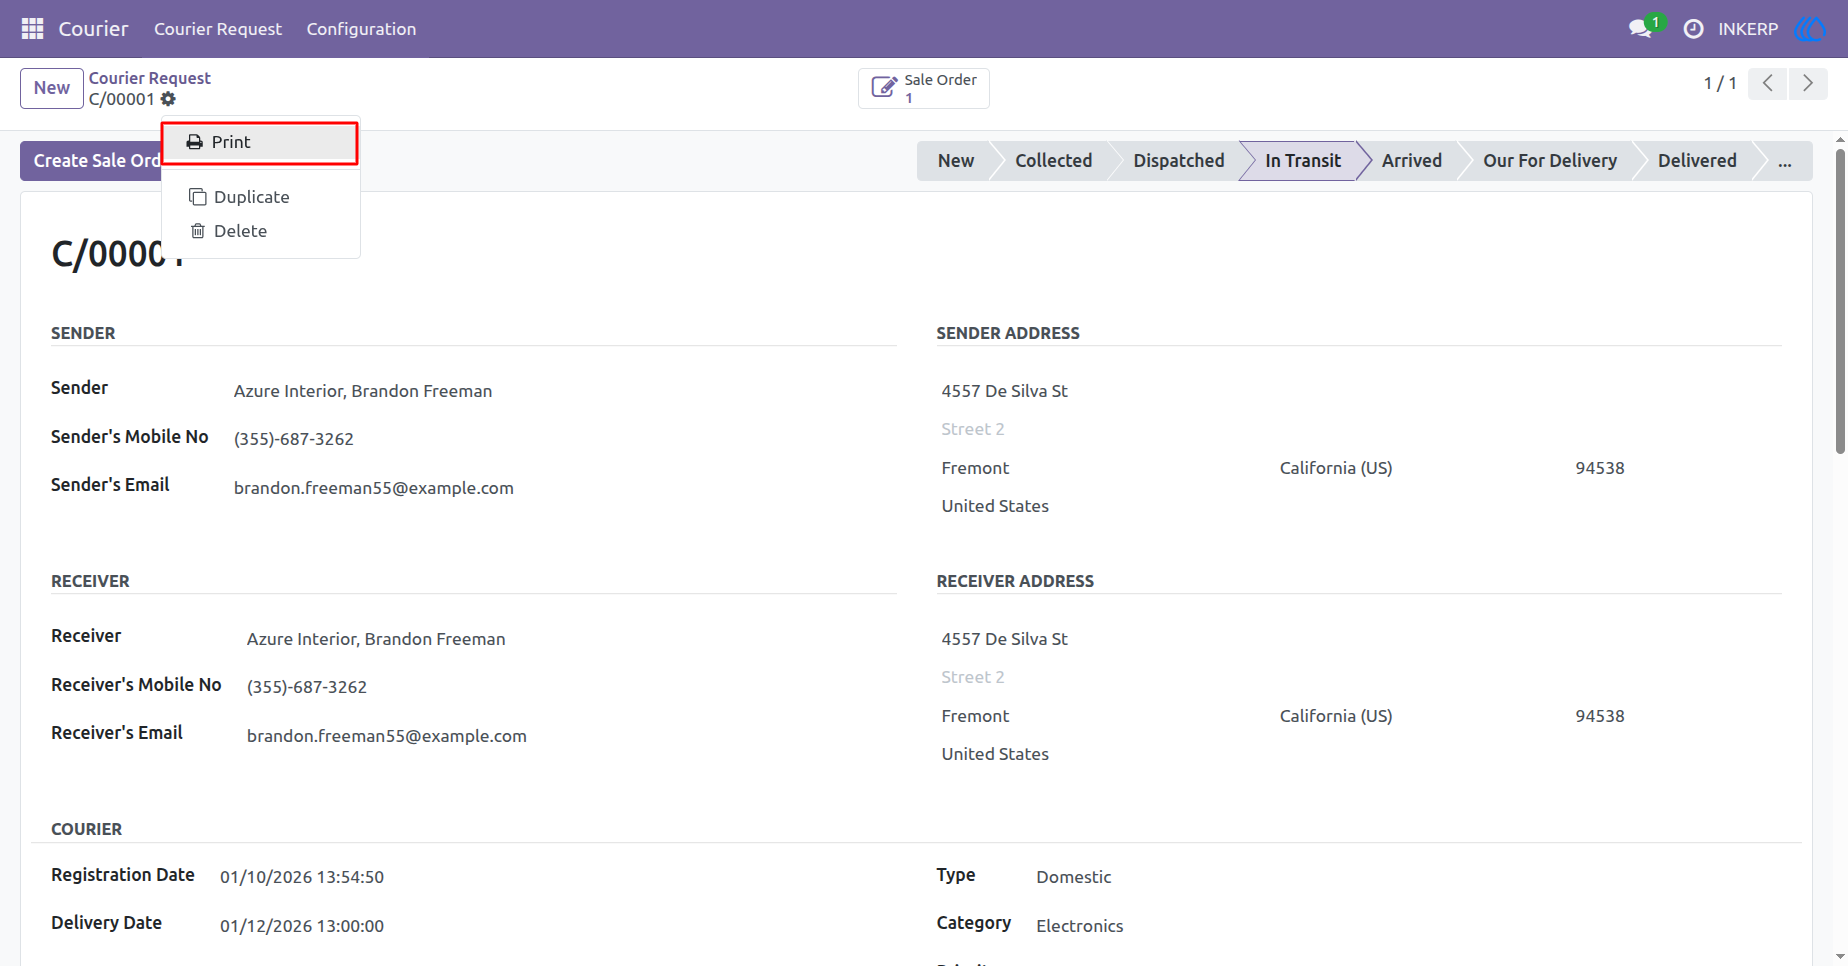The image size is (1848, 966).
Task: Click the New record button
Action: click(52, 88)
